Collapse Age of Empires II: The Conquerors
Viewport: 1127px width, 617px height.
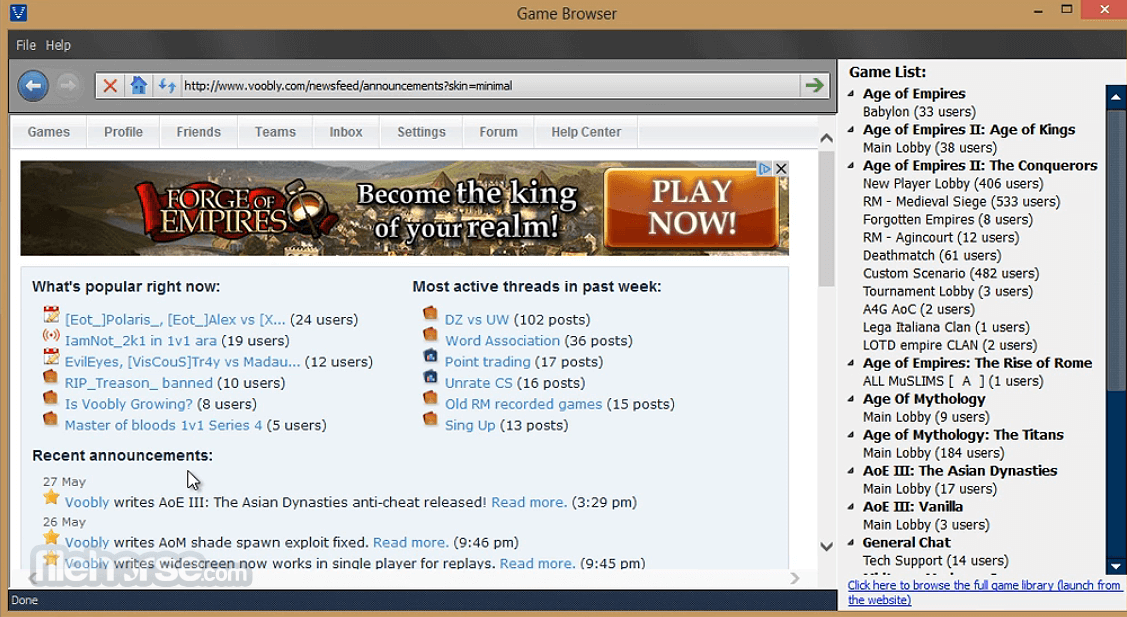tap(851, 165)
